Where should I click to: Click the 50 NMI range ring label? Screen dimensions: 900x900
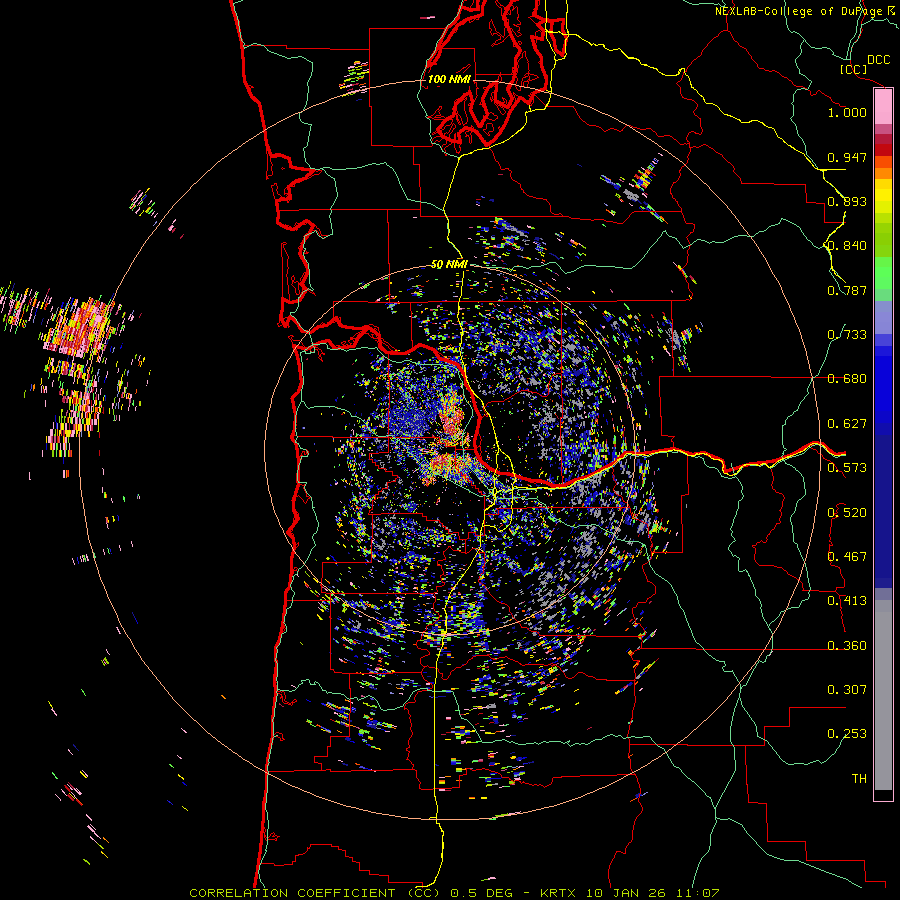[449, 264]
